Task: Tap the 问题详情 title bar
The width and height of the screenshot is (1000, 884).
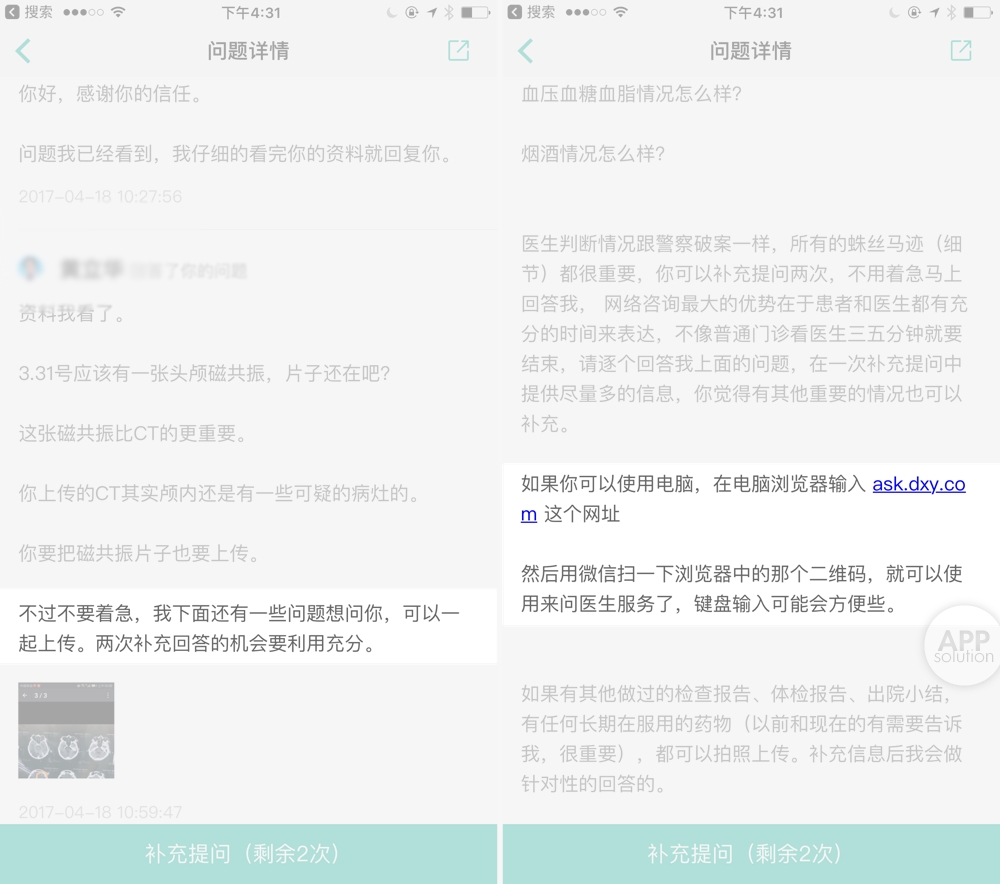Action: (249, 51)
